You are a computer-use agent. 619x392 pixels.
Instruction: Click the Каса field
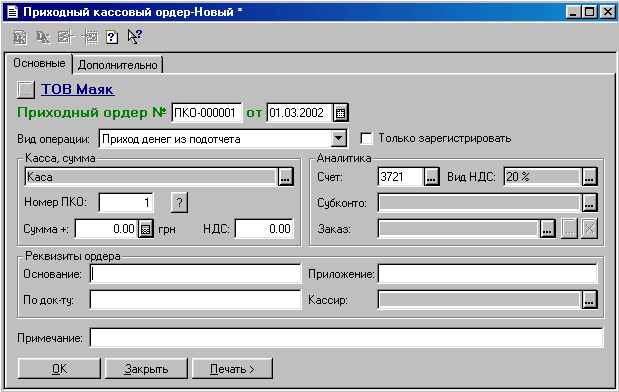151,177
